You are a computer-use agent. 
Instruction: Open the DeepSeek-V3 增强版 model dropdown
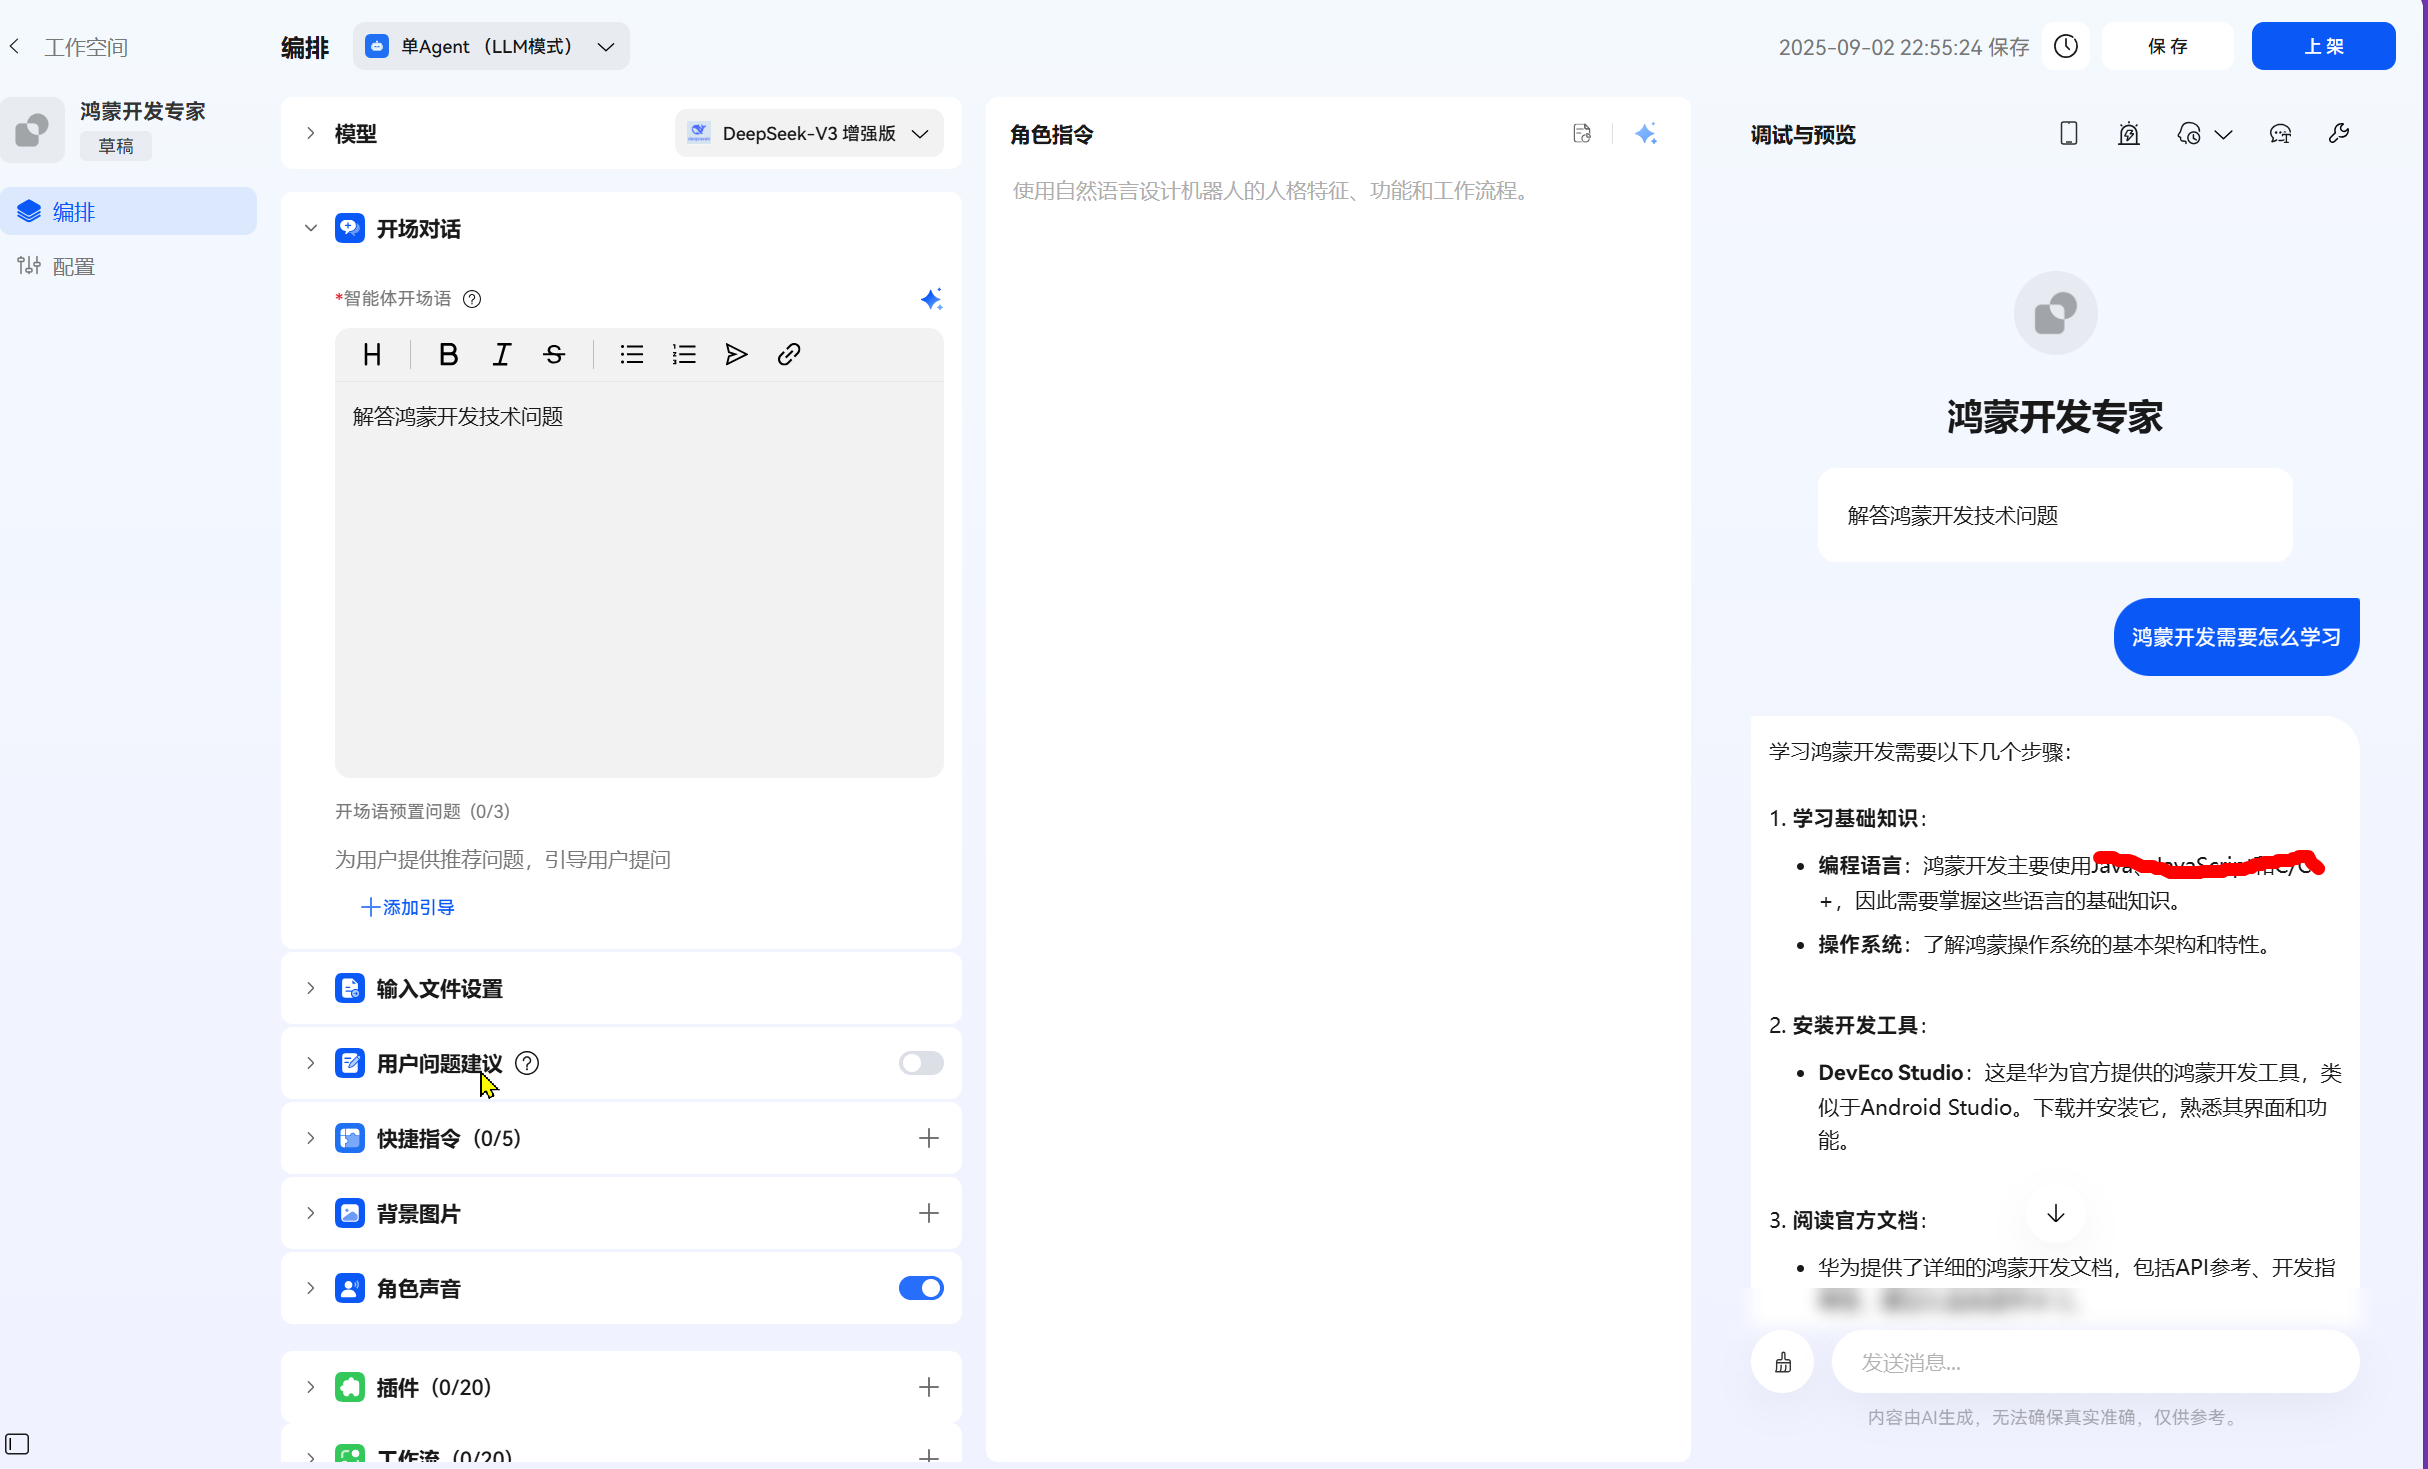click(x=809, y=133)
